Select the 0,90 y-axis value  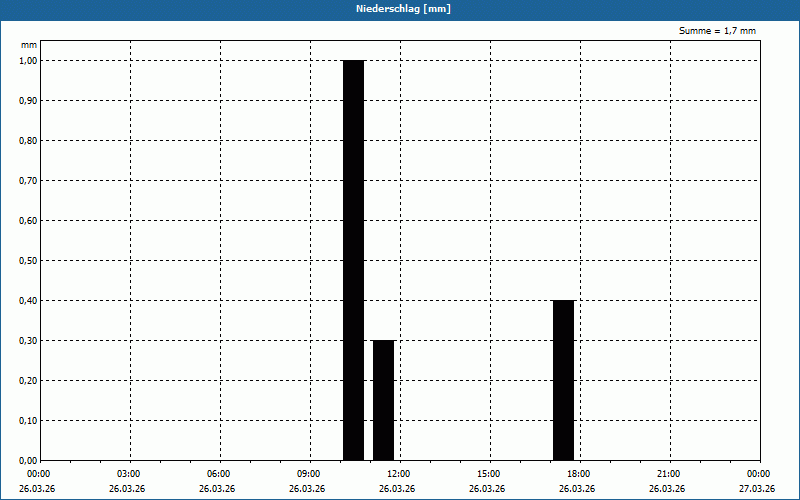point(28,101)
